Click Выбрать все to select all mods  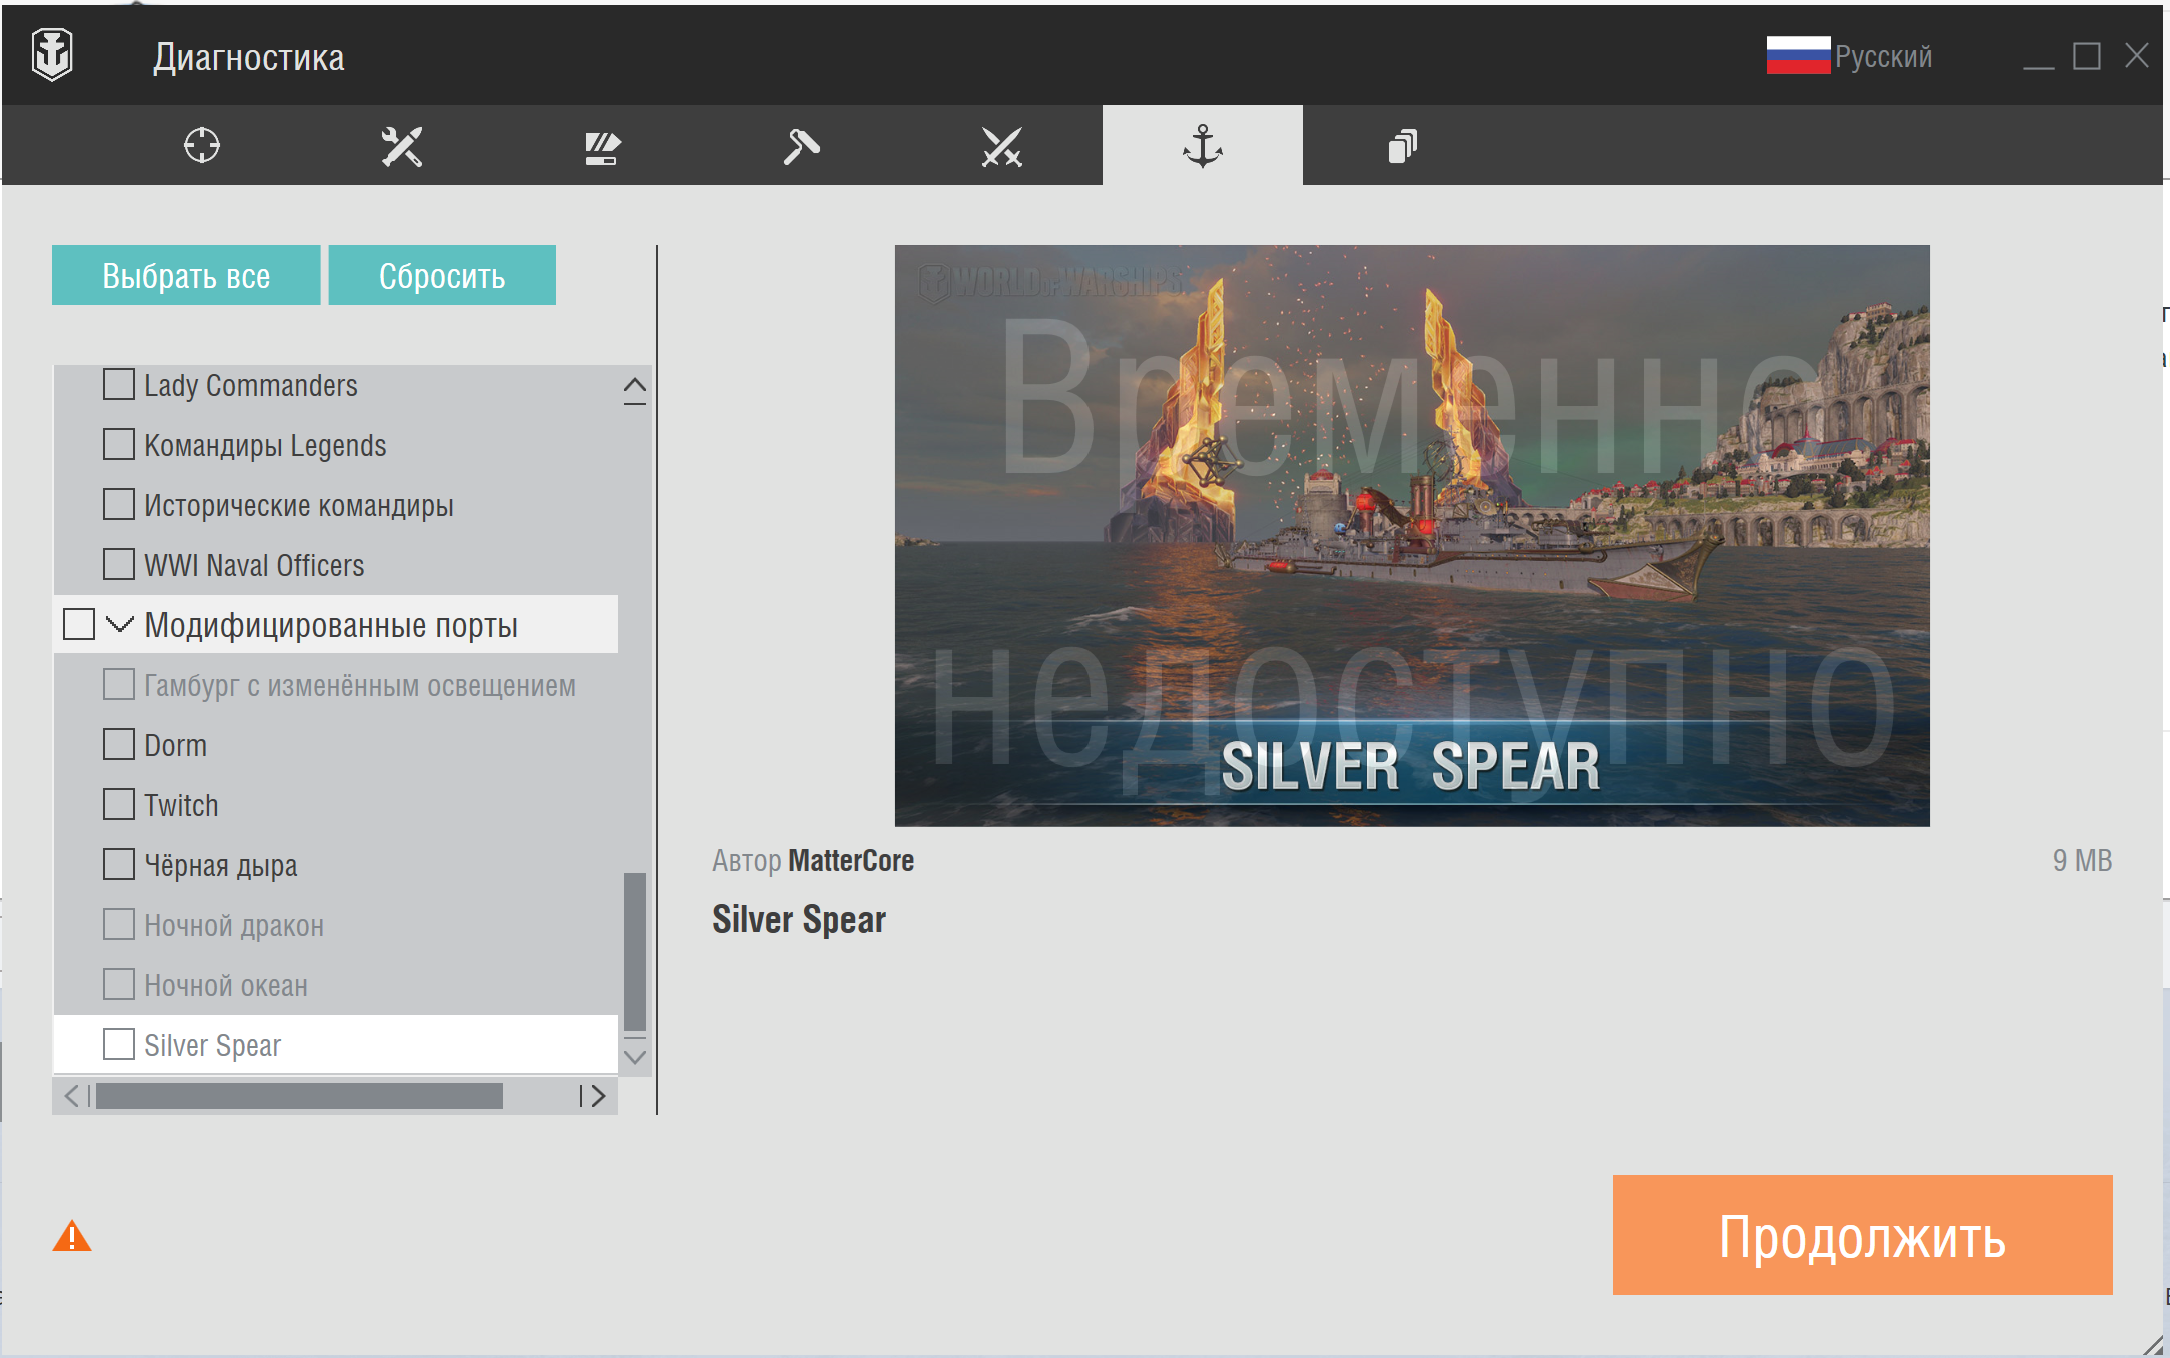click(186, 275)
